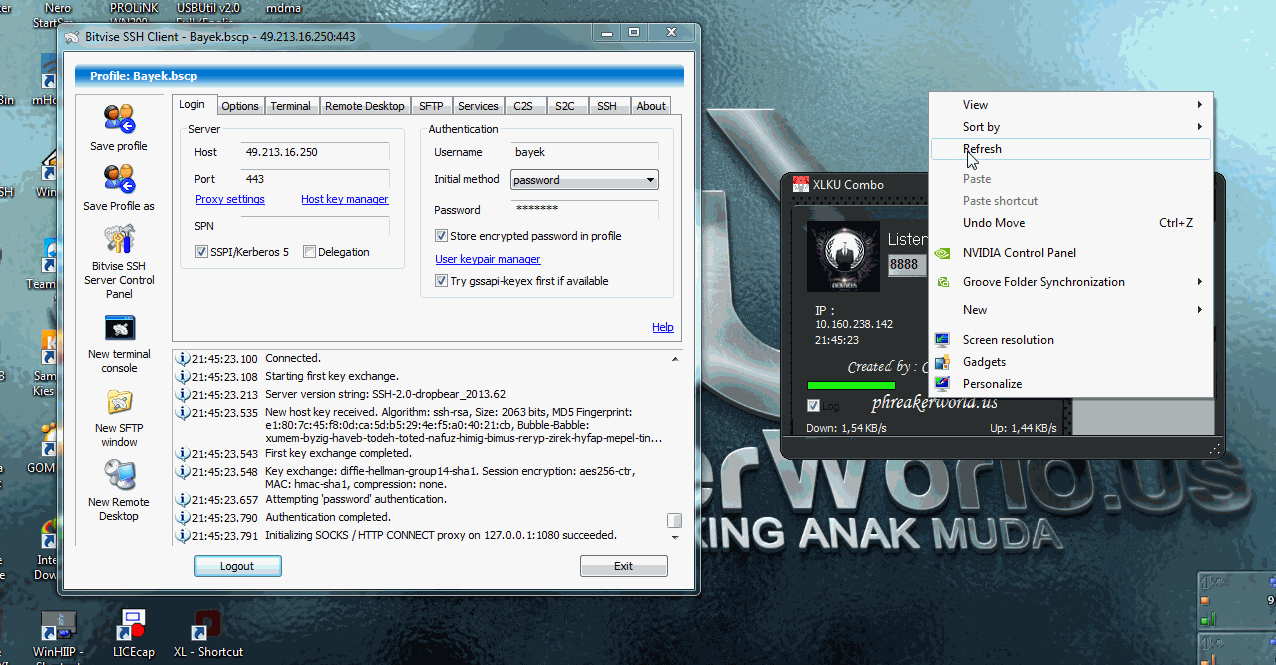This screenshot has height=665, width=1276.
Task: Click the Logout button
Action: point(237,566)
